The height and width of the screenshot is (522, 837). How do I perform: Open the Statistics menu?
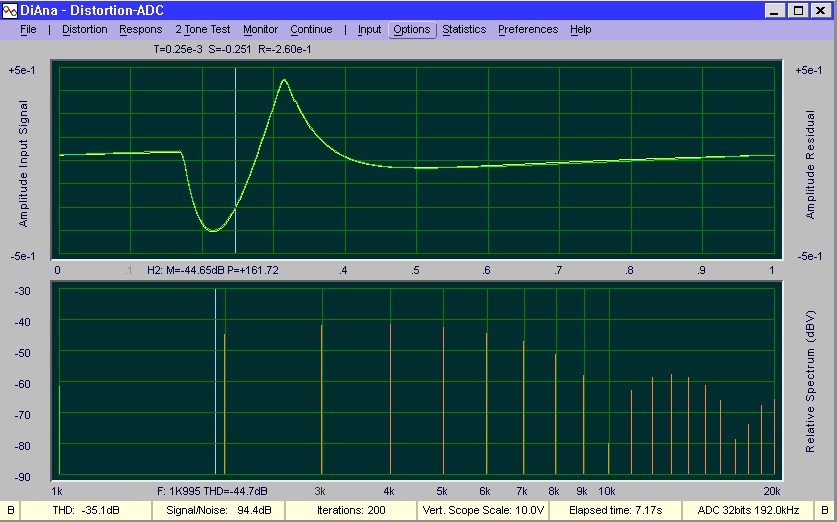(x=464, y=29)
